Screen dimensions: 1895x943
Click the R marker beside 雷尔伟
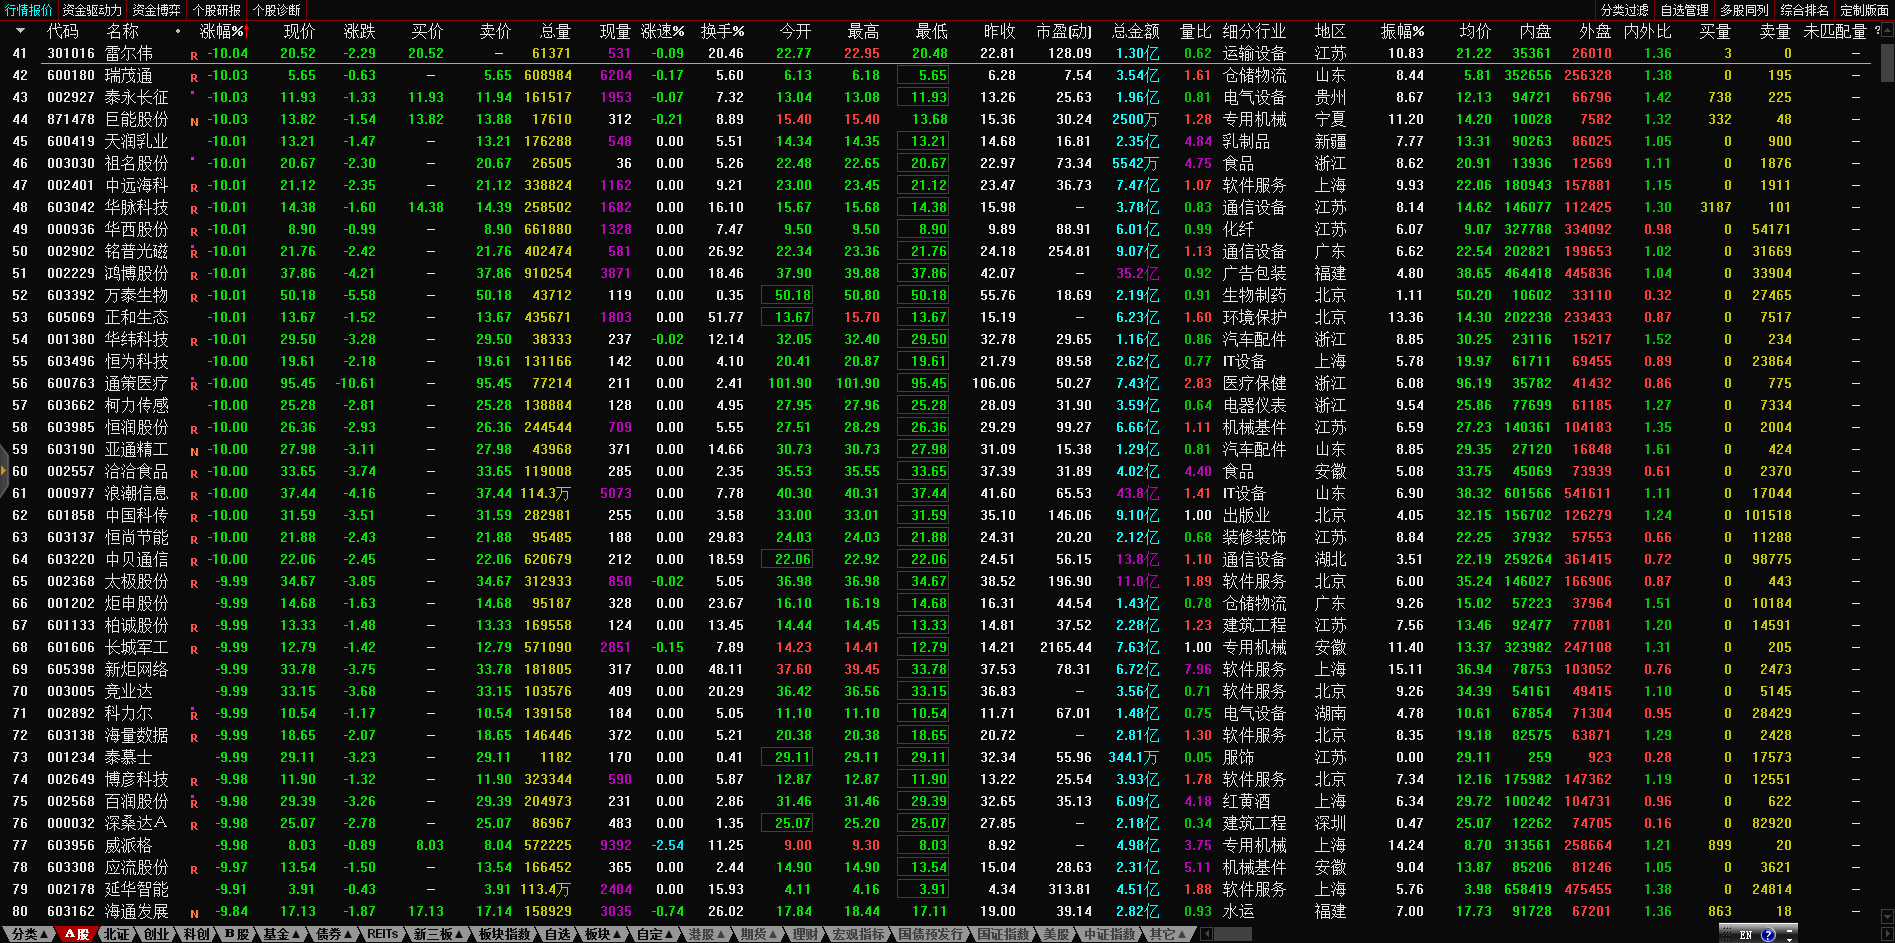194,55
